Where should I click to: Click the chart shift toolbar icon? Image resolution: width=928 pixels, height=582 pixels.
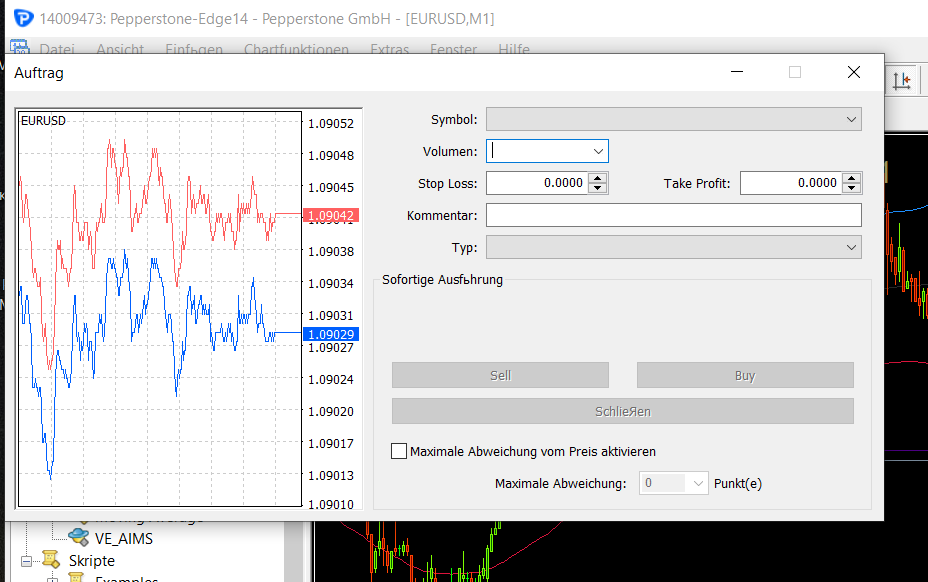click(x=902, y=81)
